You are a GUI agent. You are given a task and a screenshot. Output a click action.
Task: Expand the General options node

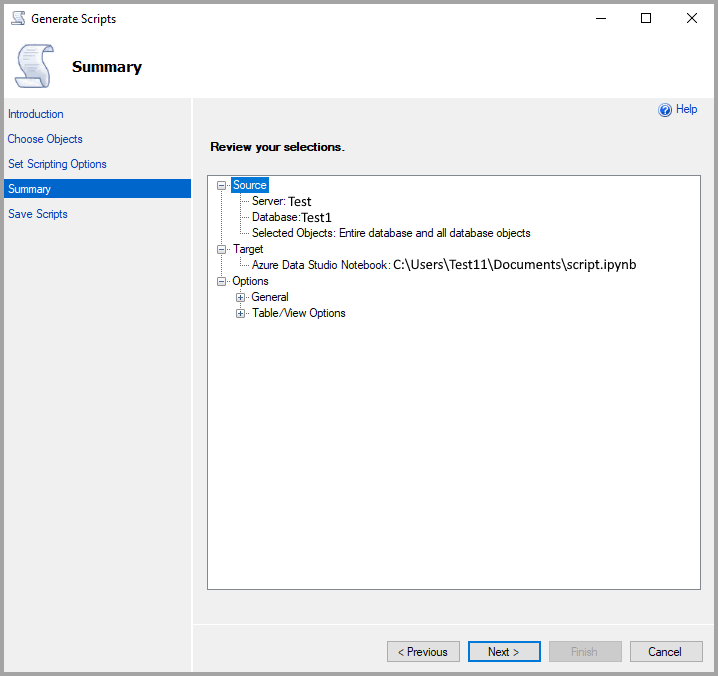pyautogui.click(x=241, y=297)
